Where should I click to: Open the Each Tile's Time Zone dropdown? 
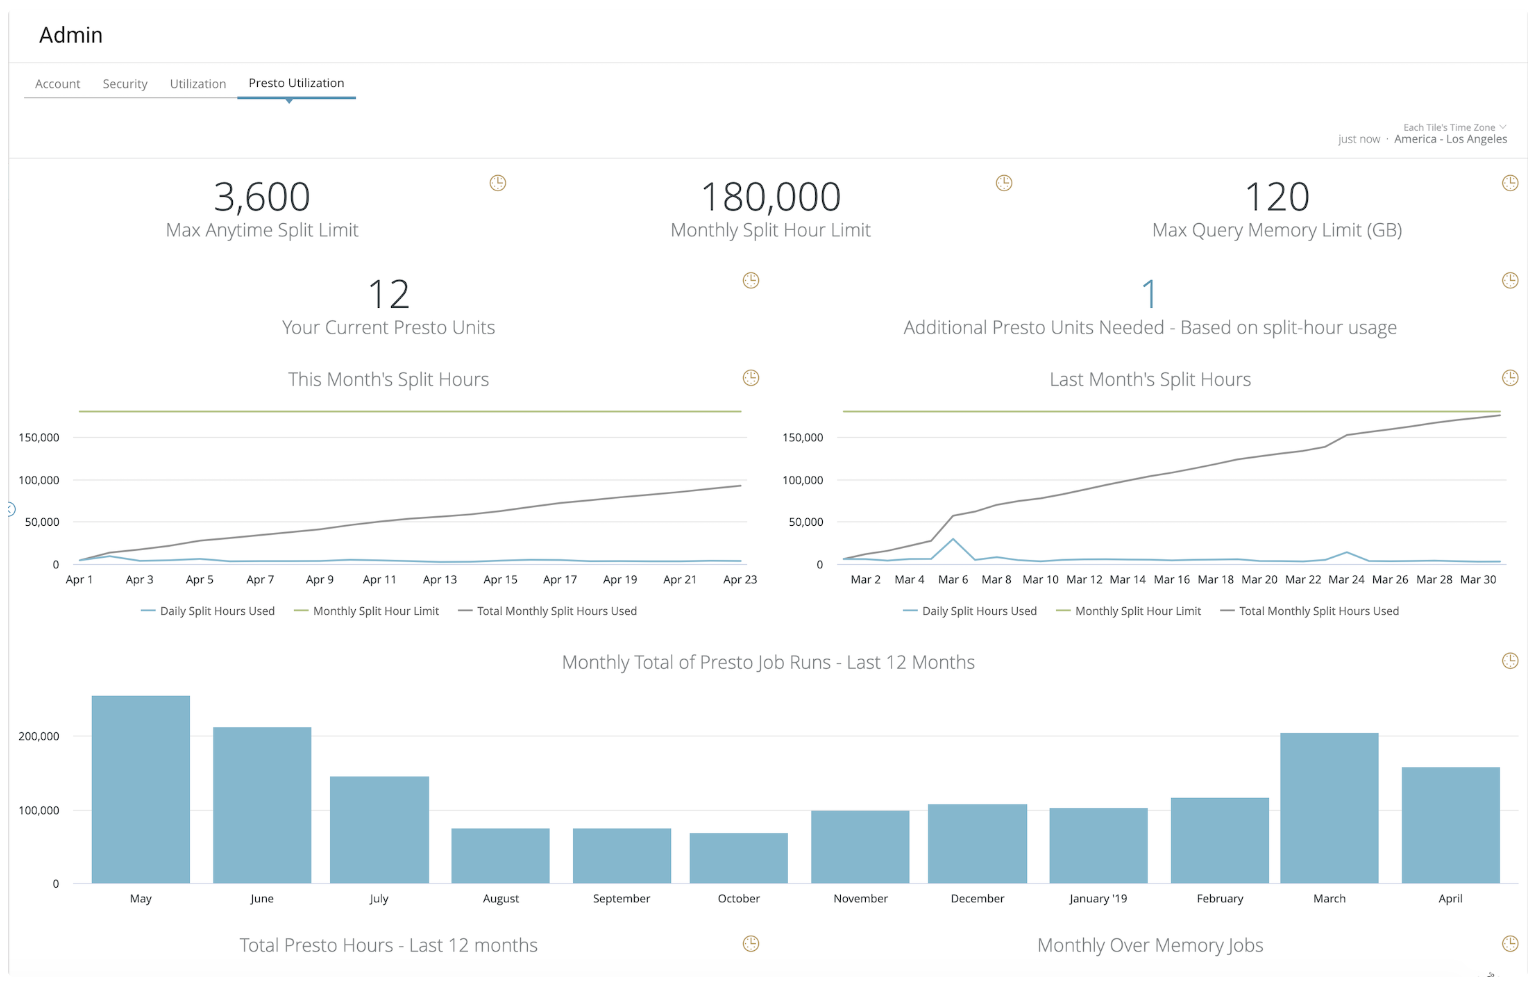coord(1454,128)
